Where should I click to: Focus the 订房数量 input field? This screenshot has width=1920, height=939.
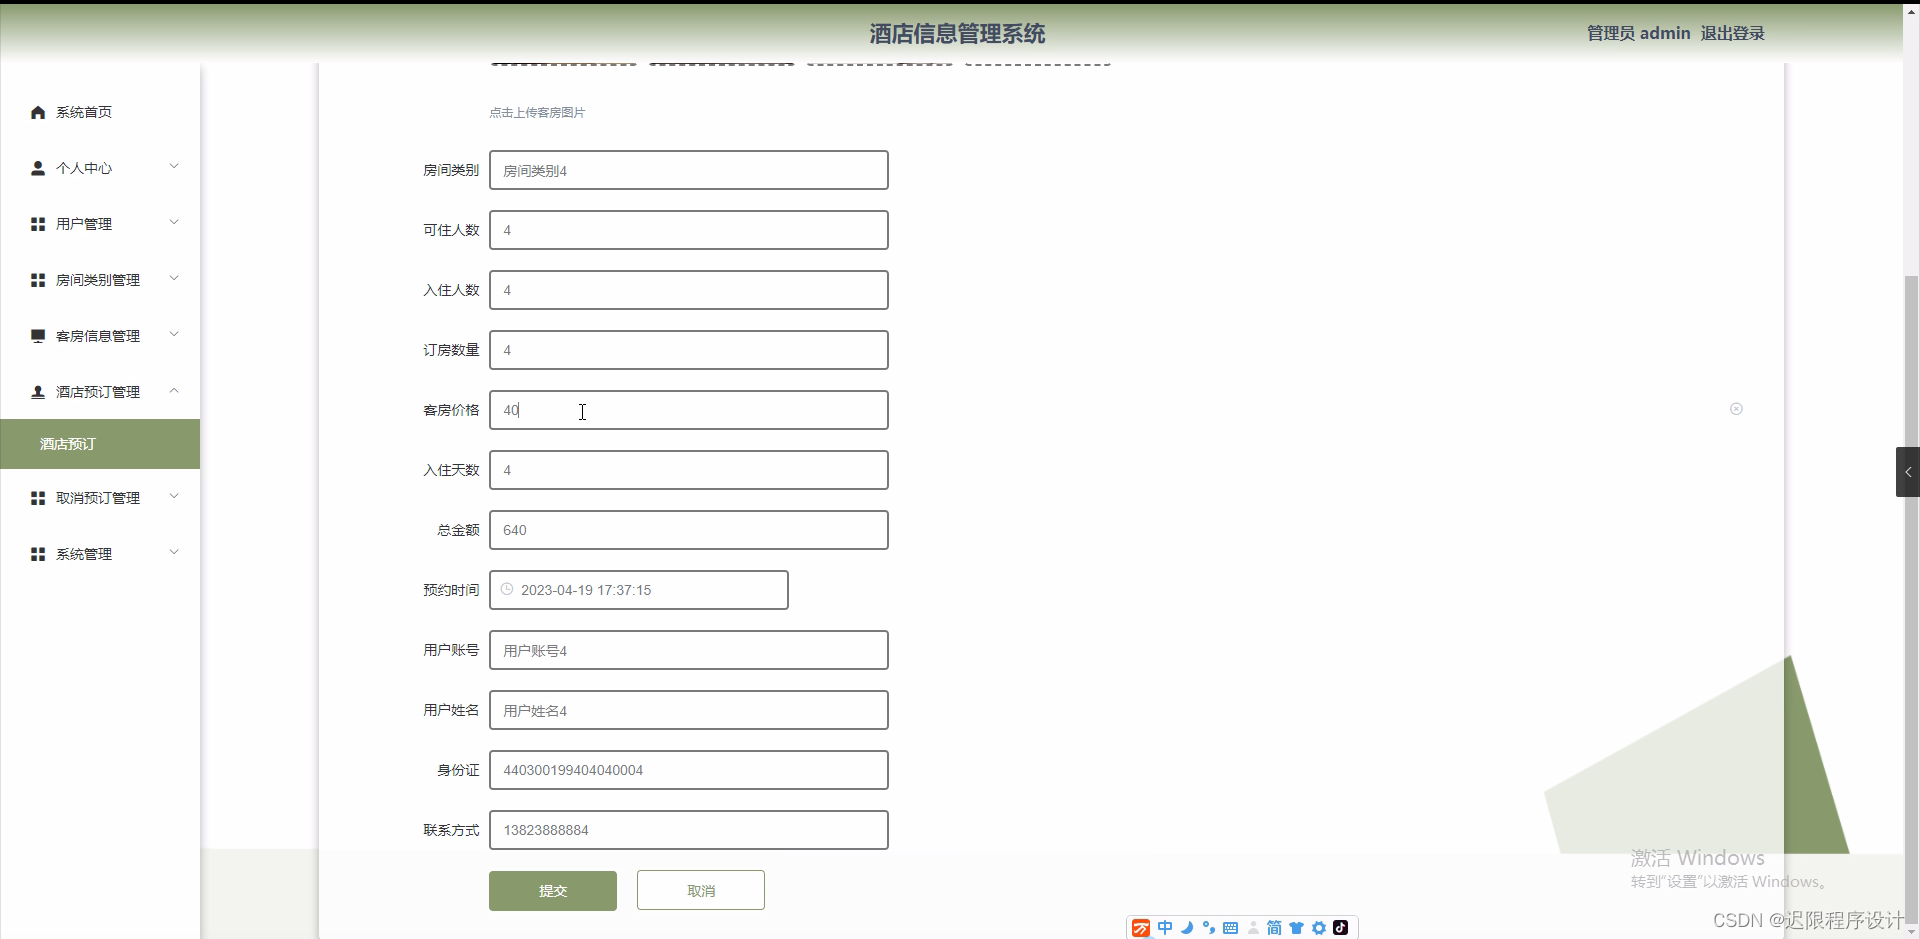click(689, 350)
